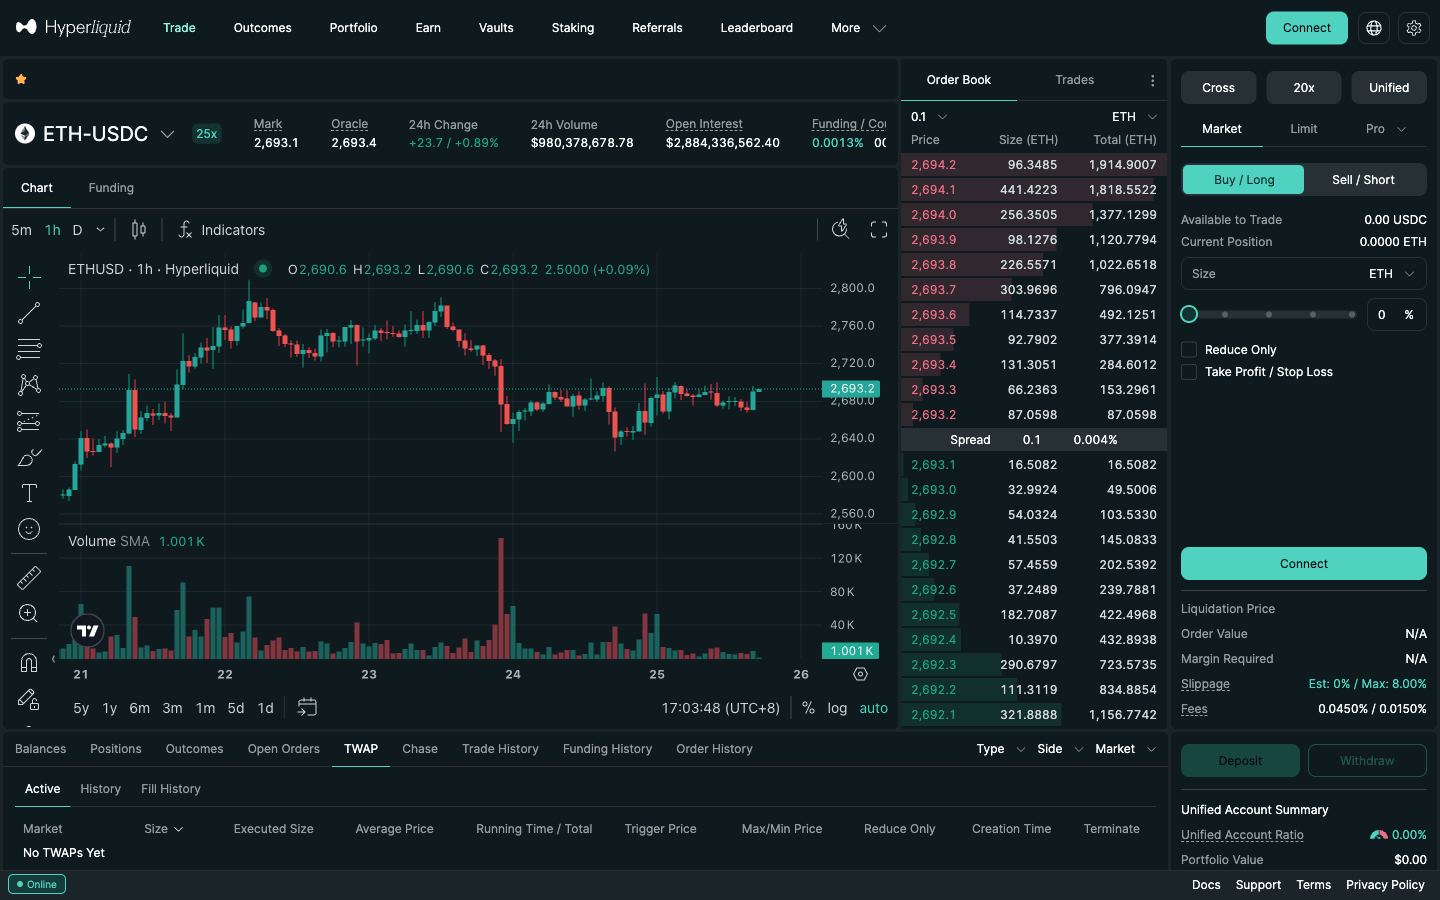Screen dimensions: 1440x900
Task: Click the favorites star icon
Action: 21,79
